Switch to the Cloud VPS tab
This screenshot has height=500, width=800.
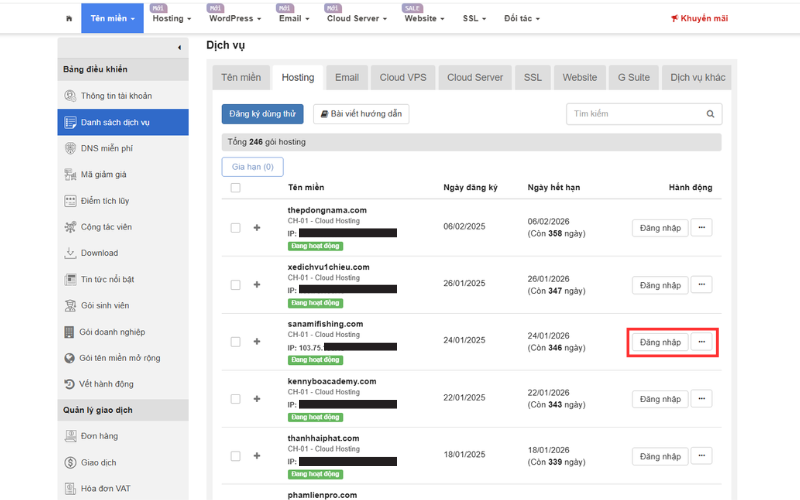[x=403, y=78]
